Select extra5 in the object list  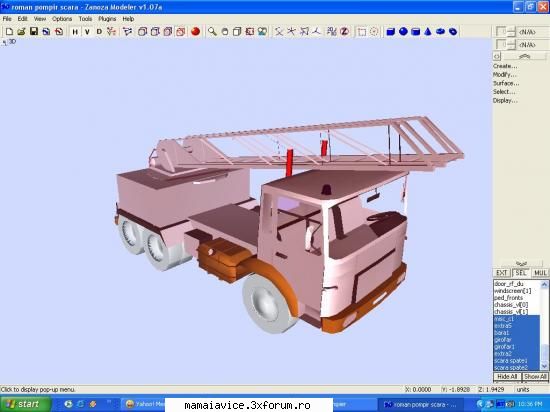tap(516, 326)
